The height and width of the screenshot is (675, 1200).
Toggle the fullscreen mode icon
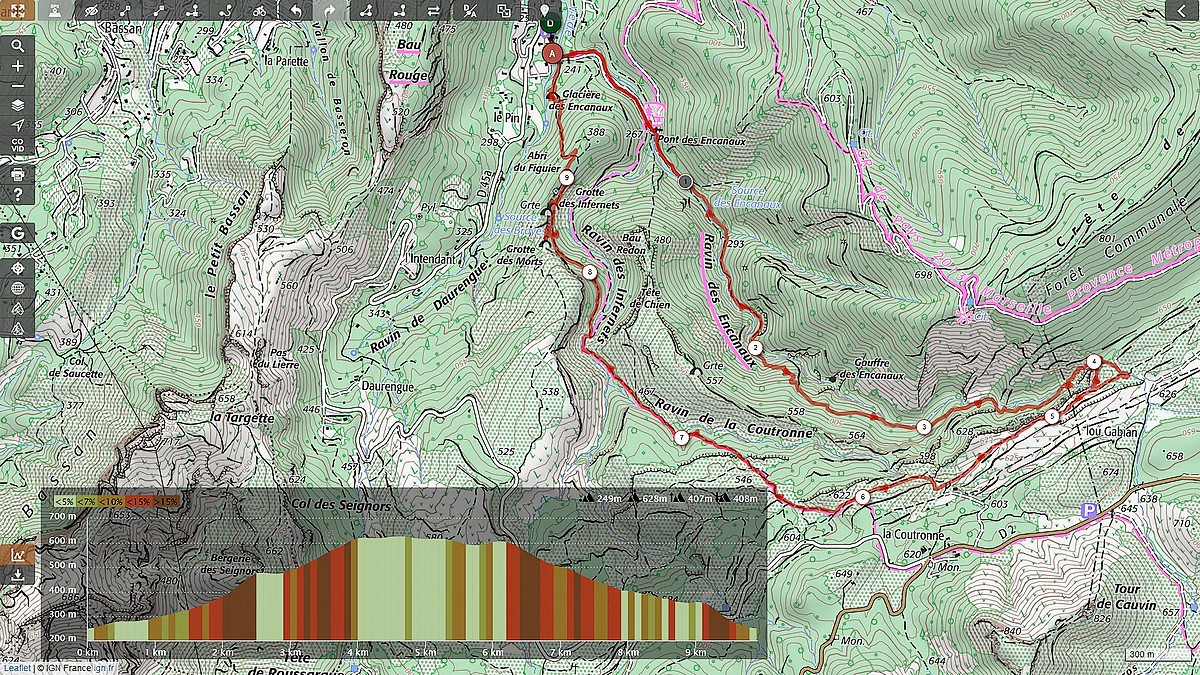tap(17, 11)
